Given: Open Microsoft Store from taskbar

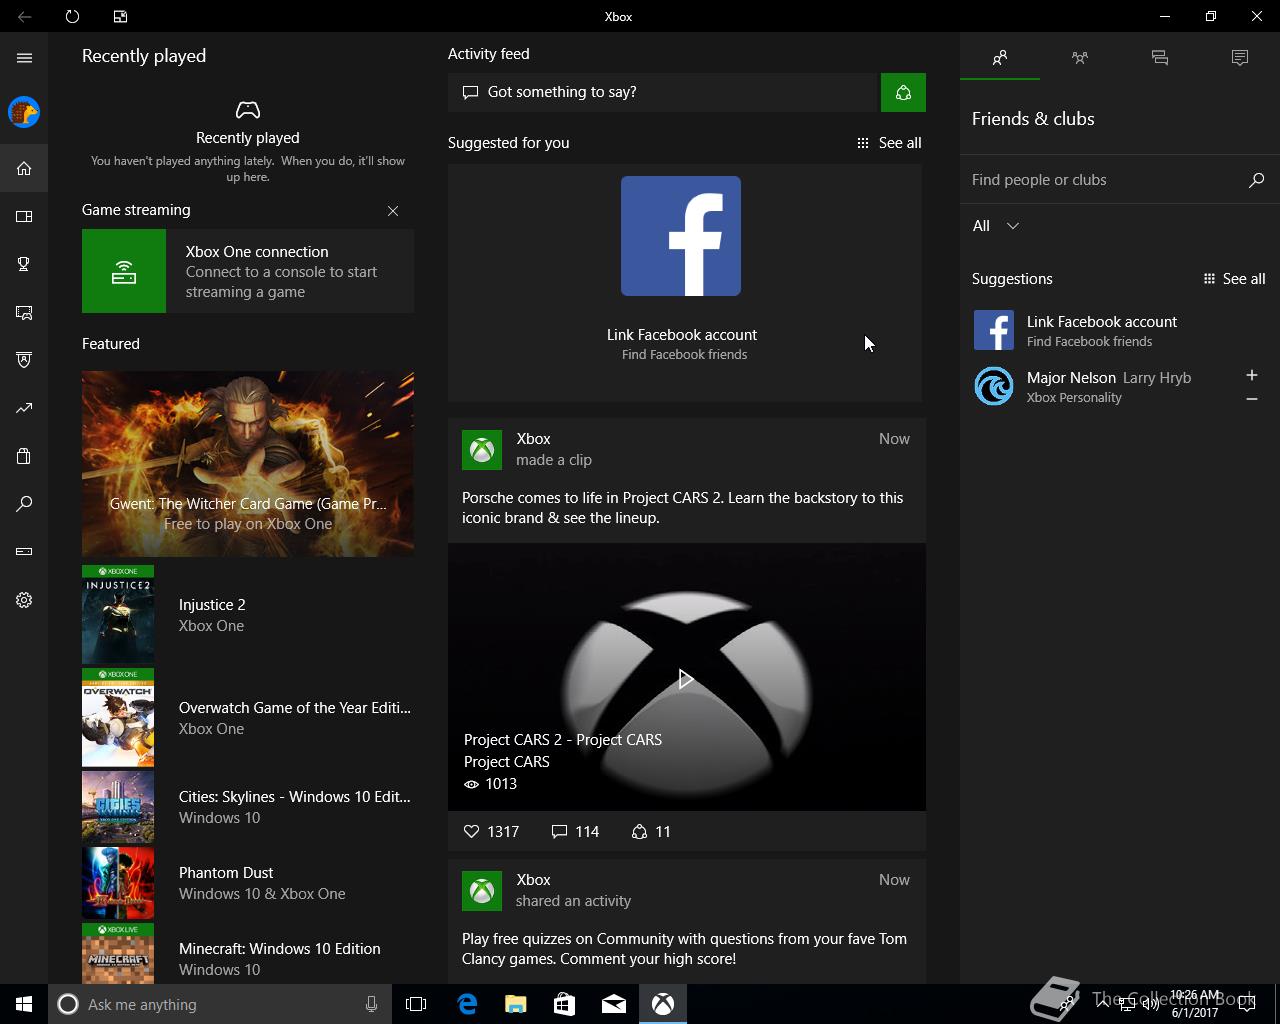Looking at the screenshot, I should [565, 1004].
